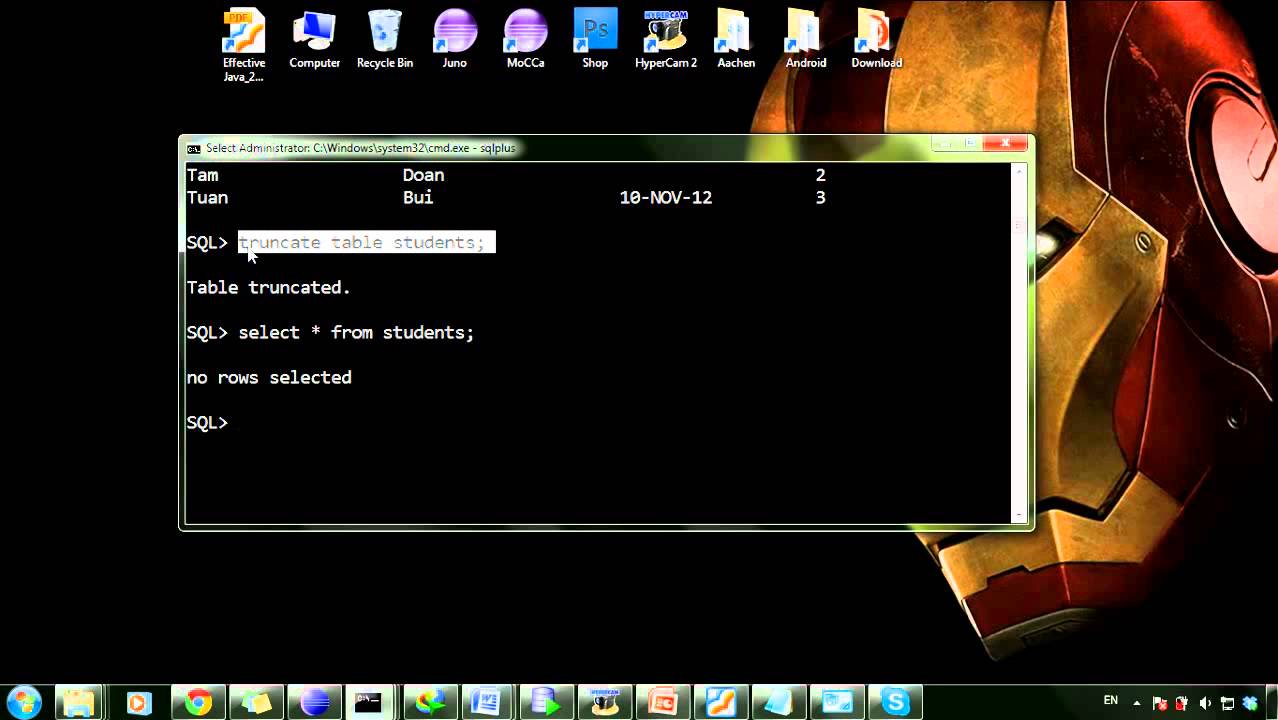Open the volume speaker tray icon
The height and width of the screenshot is (720, 1278).
click(1205, 703)
